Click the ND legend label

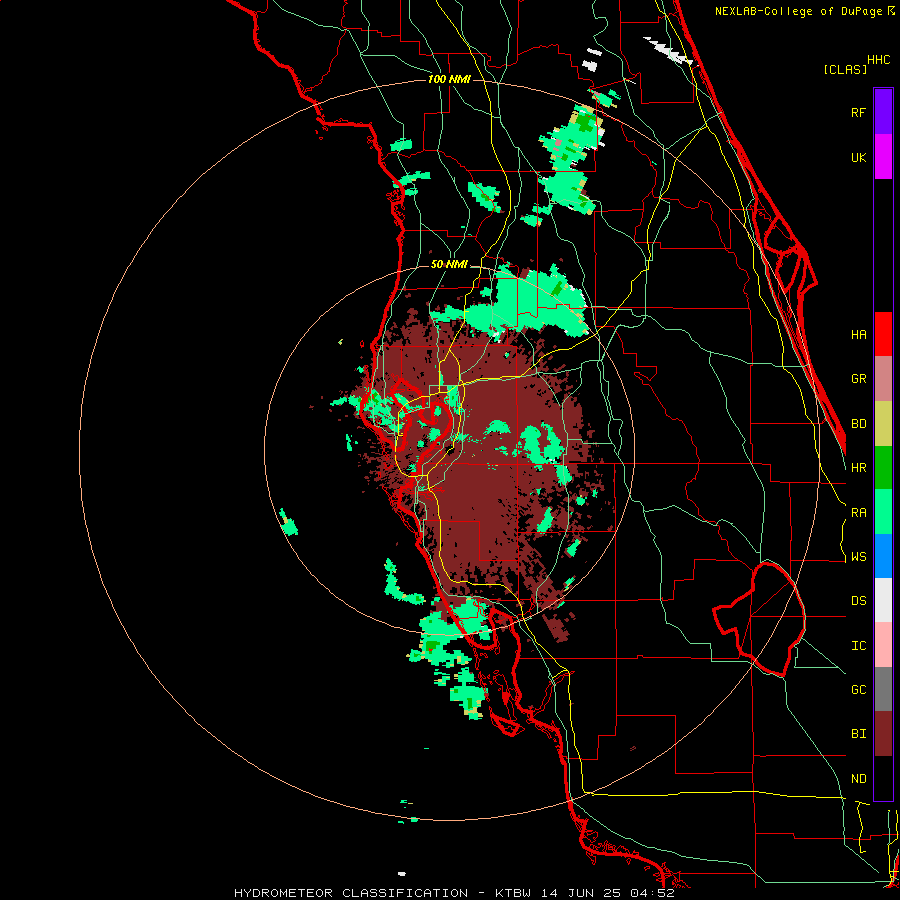click(859, 779)
